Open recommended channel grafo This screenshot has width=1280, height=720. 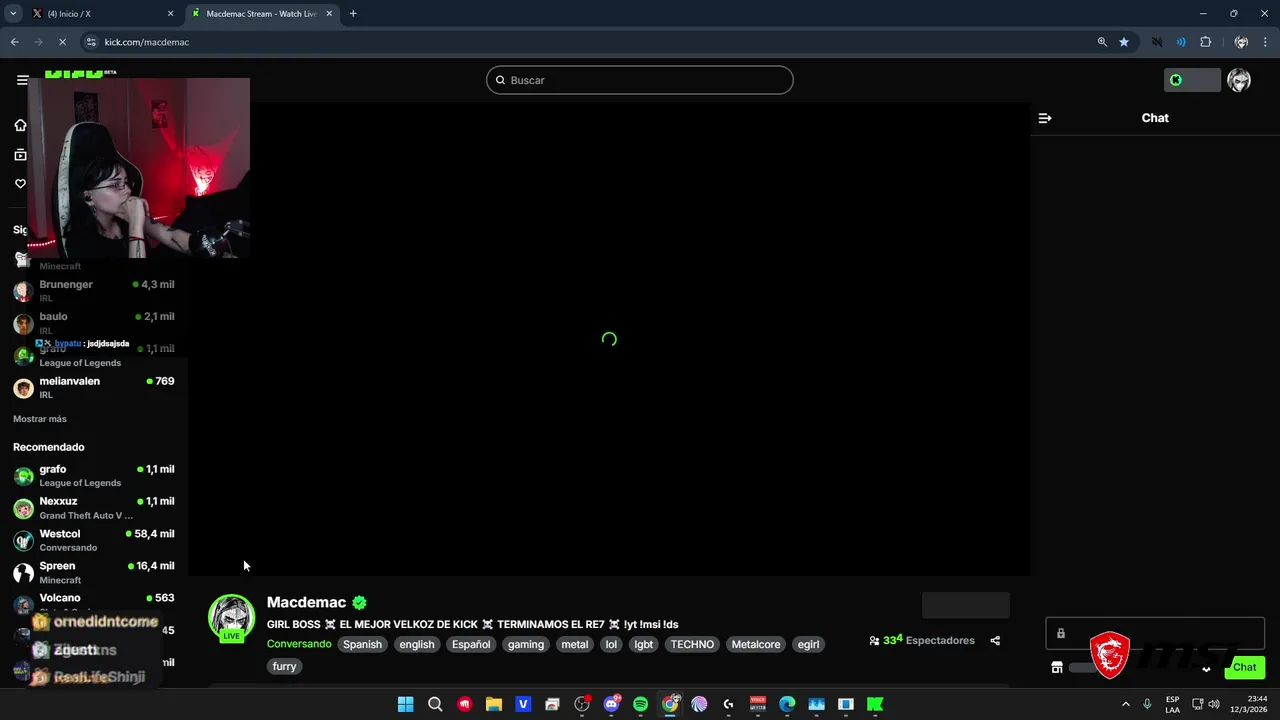tap(94, 475)
